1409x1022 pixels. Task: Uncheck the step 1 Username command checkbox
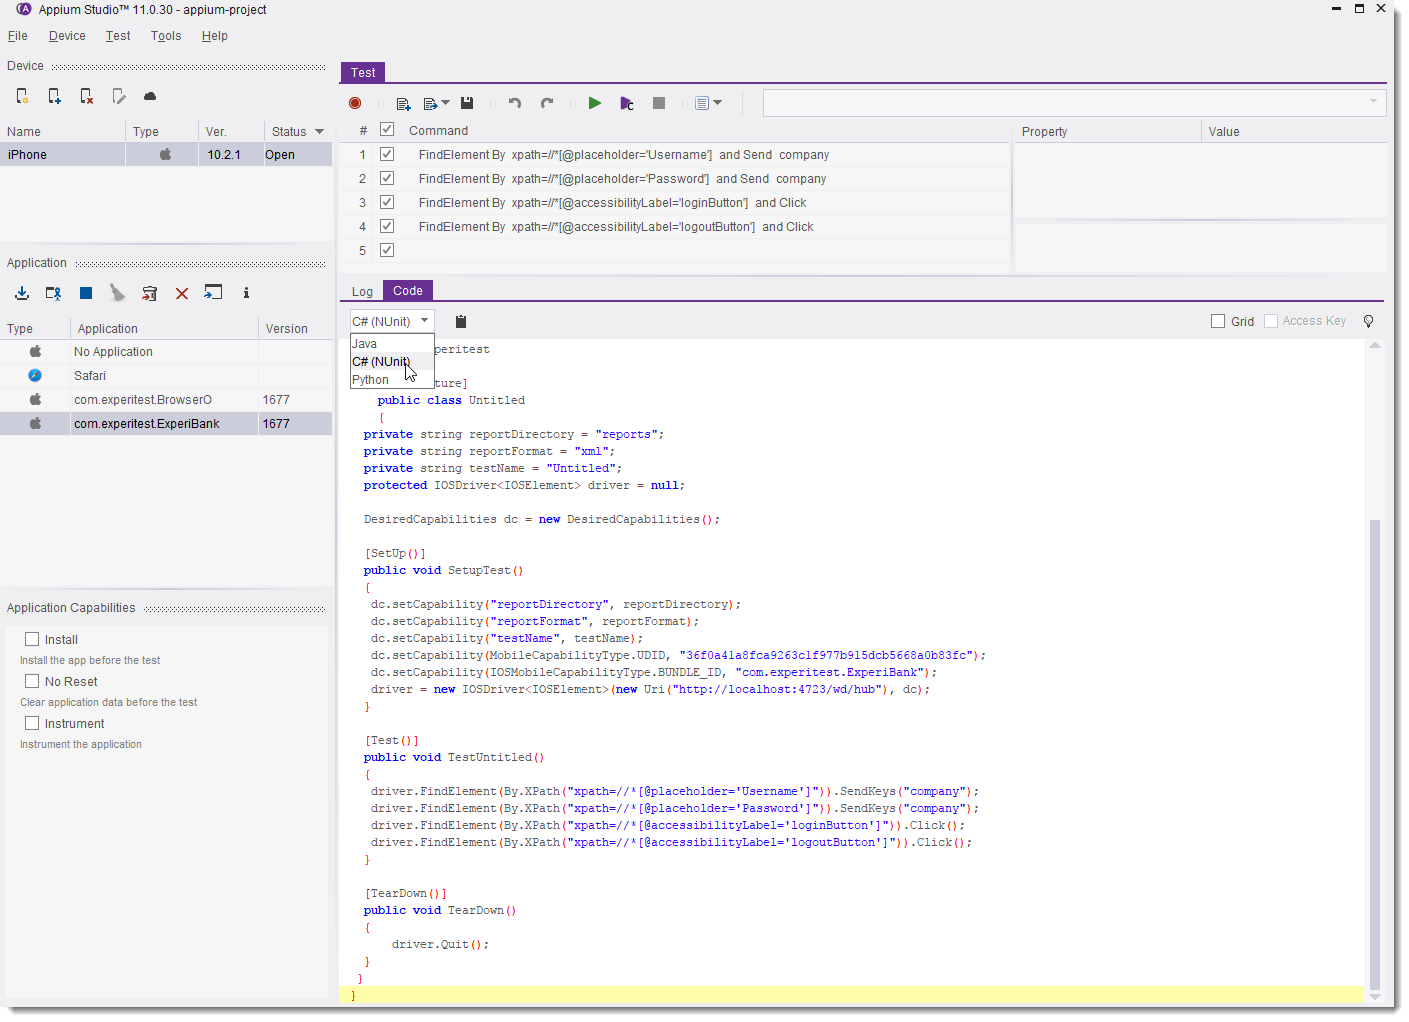(x=387, y=154)
